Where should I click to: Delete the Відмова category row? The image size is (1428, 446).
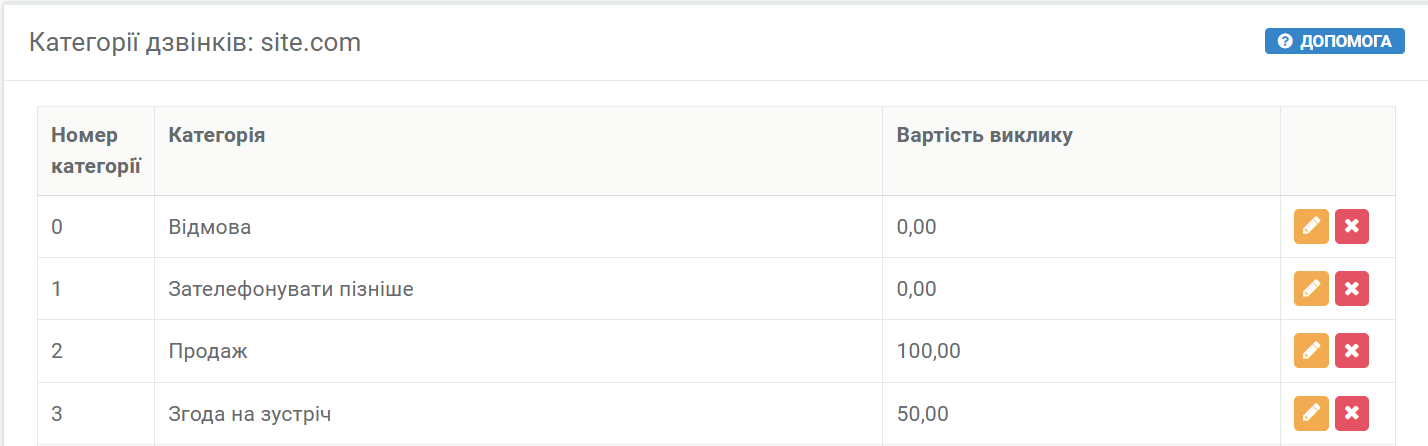click(1352, 227)
